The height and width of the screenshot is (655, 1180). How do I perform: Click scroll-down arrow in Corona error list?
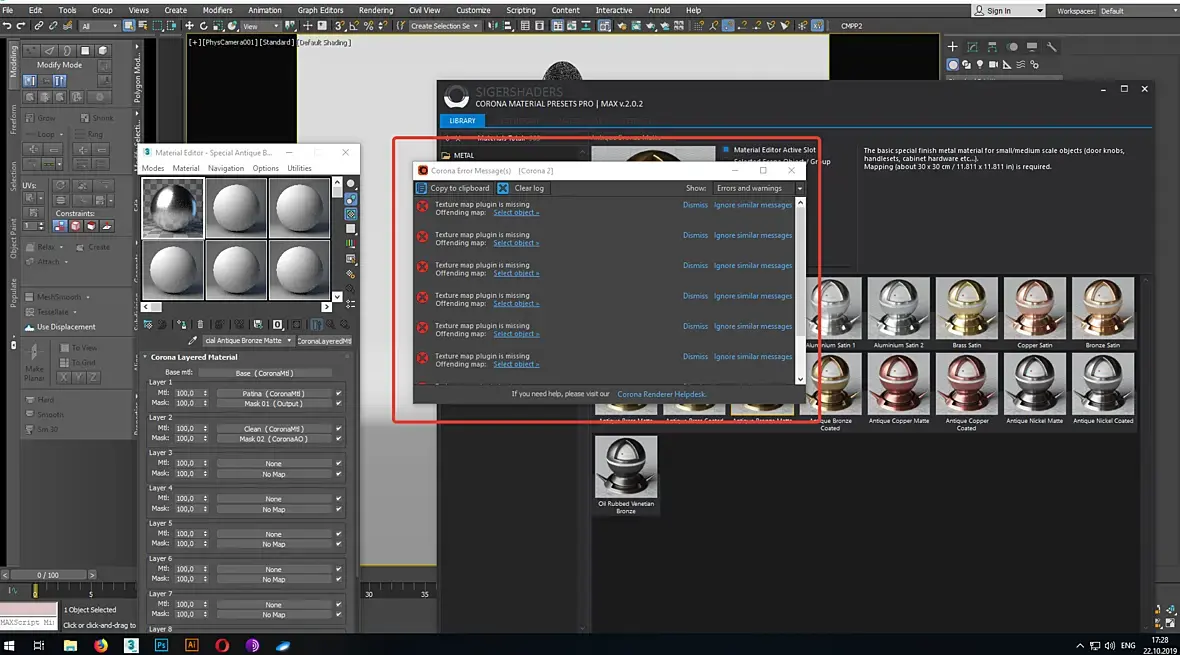pos(800,379)
